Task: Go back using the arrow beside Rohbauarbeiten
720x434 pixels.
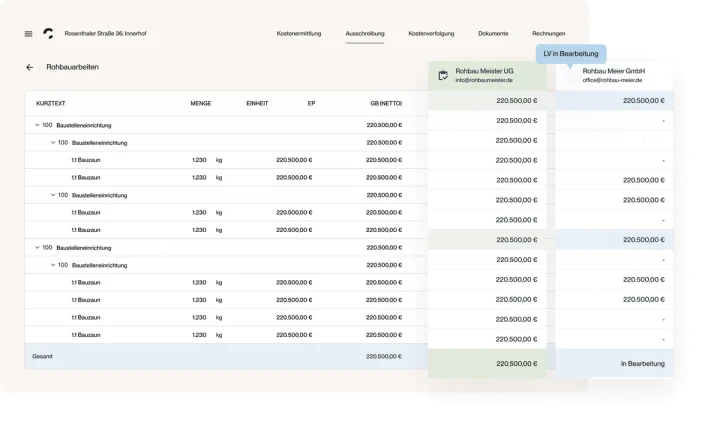Action: tap(29, 68)
